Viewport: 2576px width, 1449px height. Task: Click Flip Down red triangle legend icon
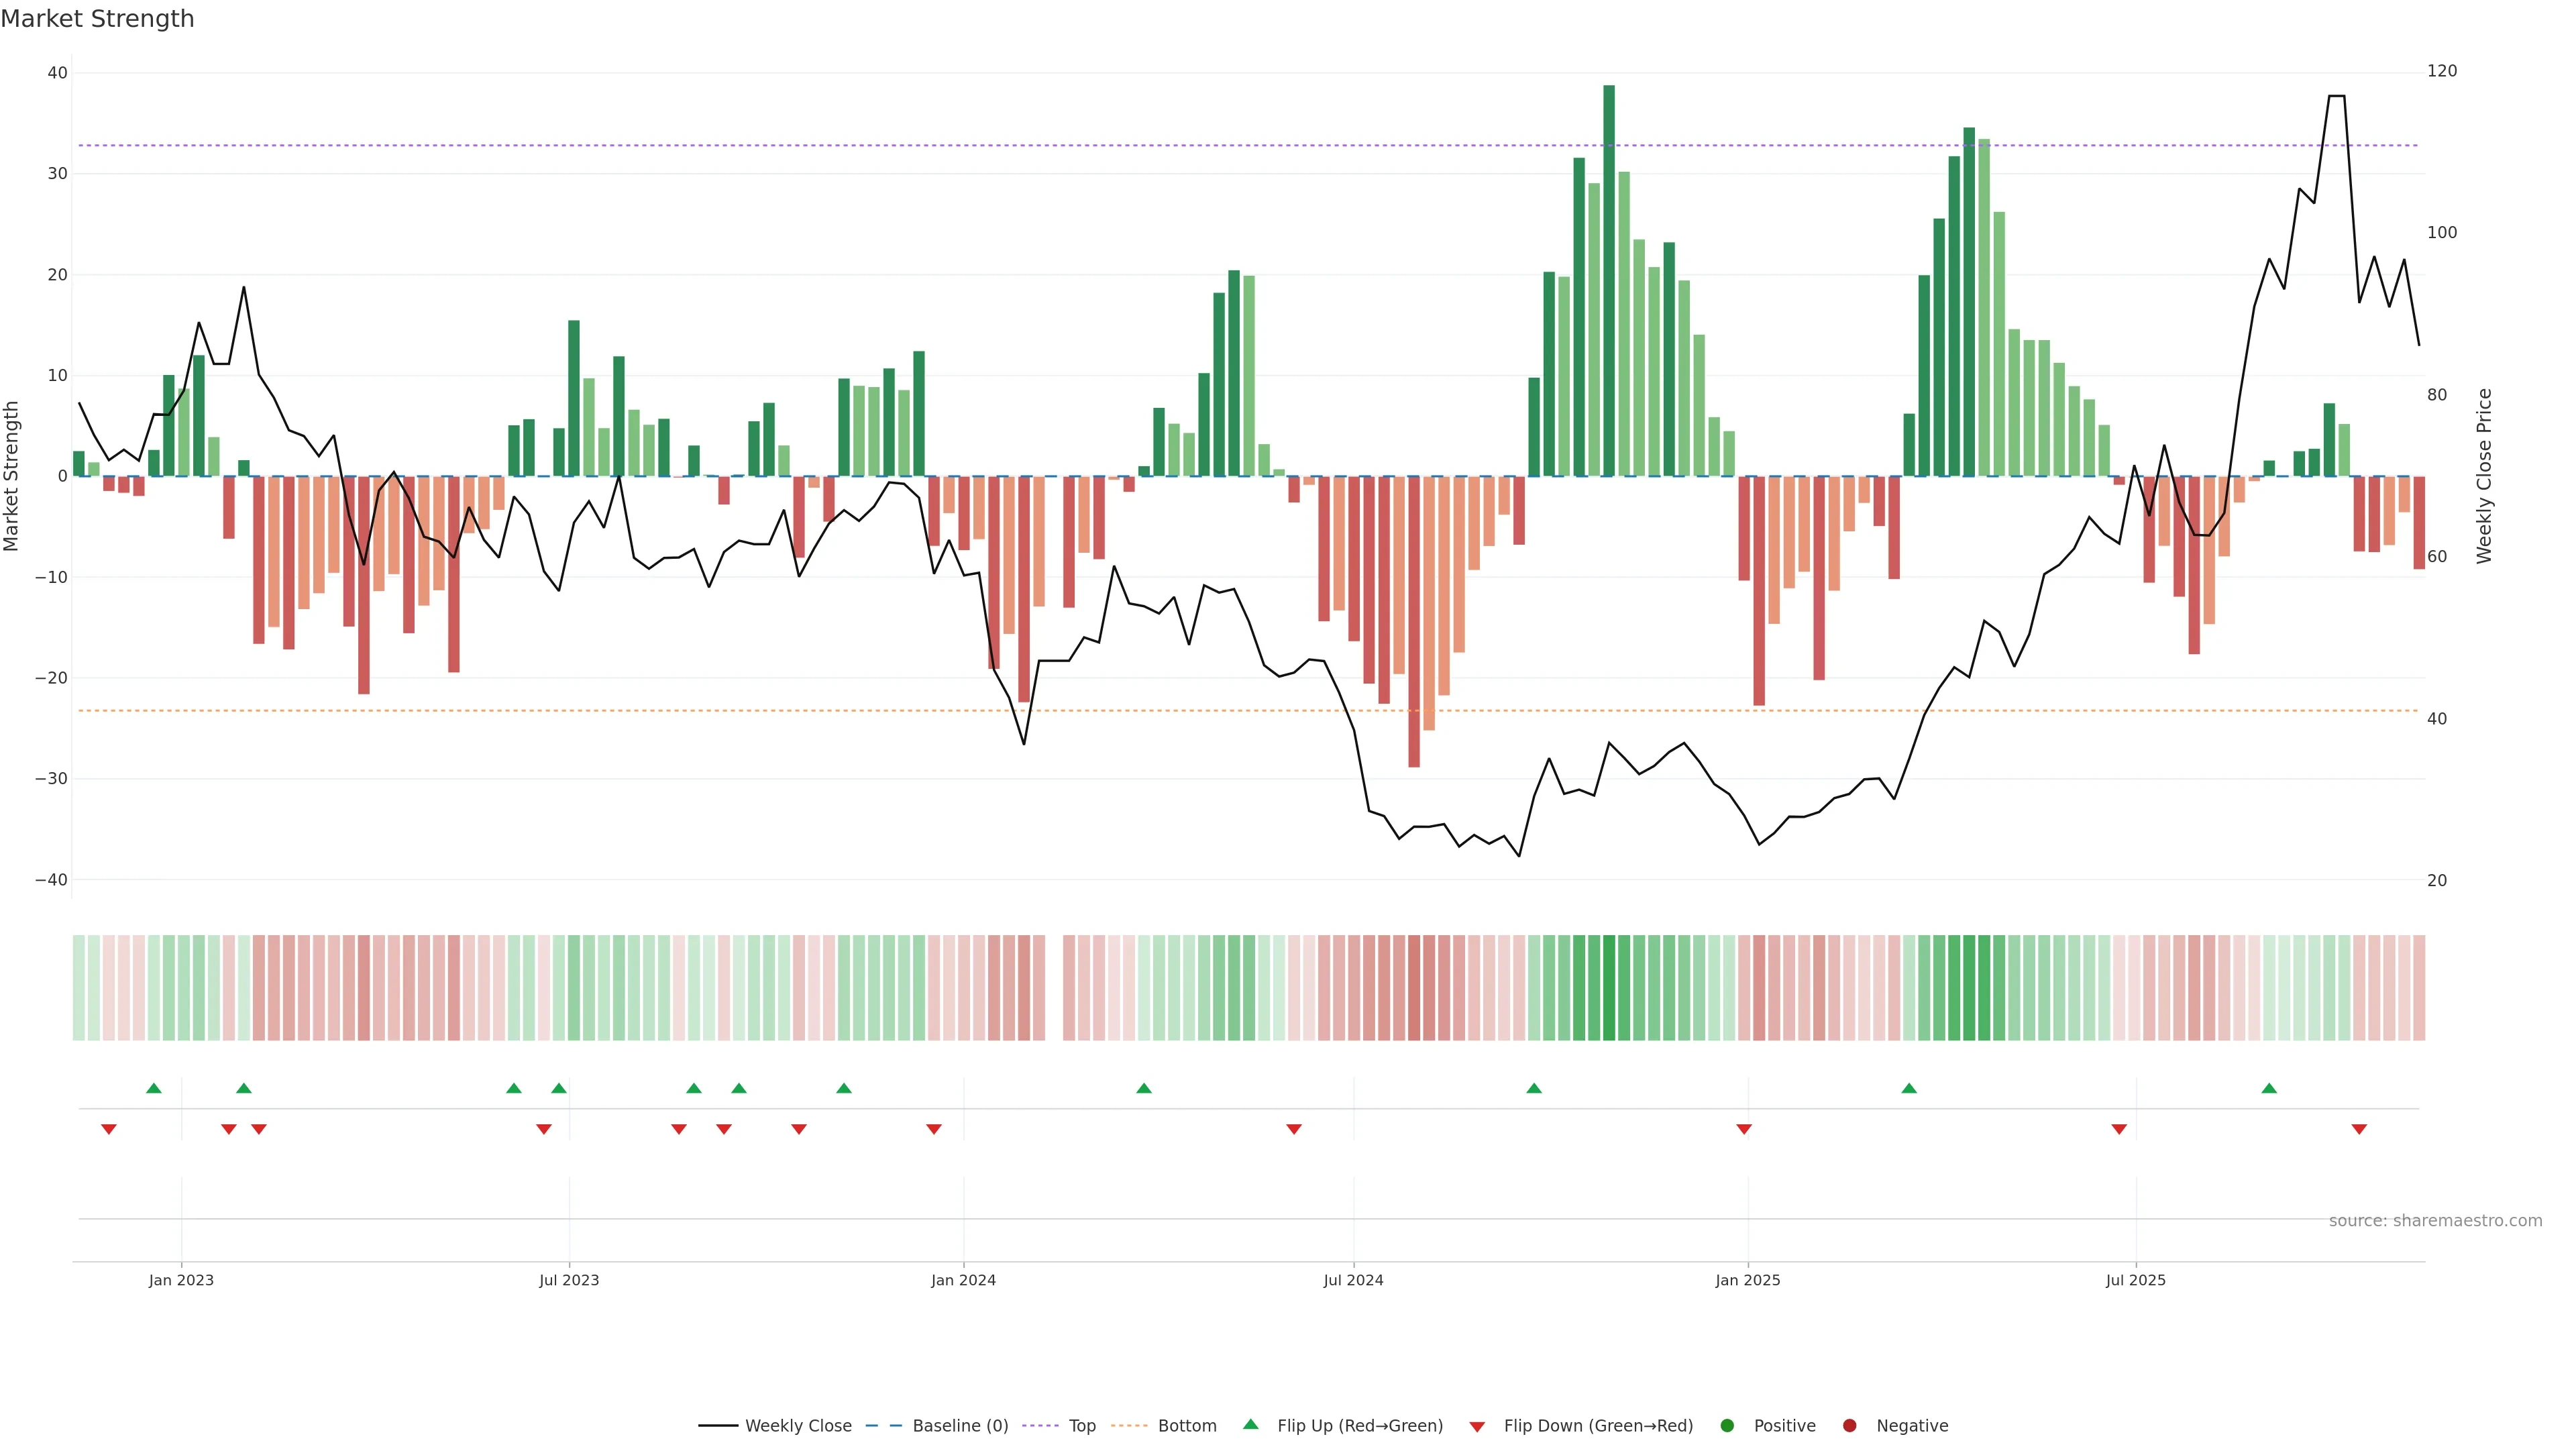(x=1477, y=1427)
